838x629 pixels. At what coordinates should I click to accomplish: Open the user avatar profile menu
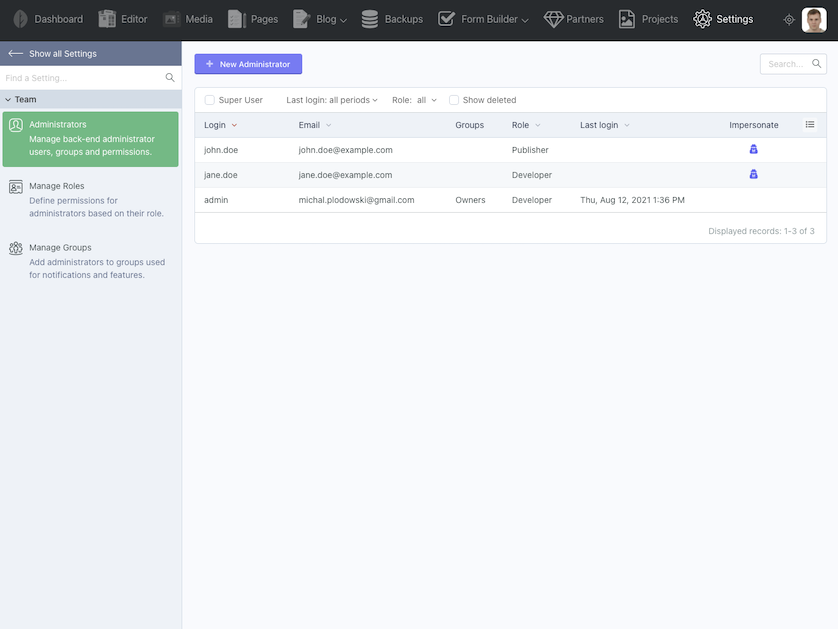click(x=814, y=20)
